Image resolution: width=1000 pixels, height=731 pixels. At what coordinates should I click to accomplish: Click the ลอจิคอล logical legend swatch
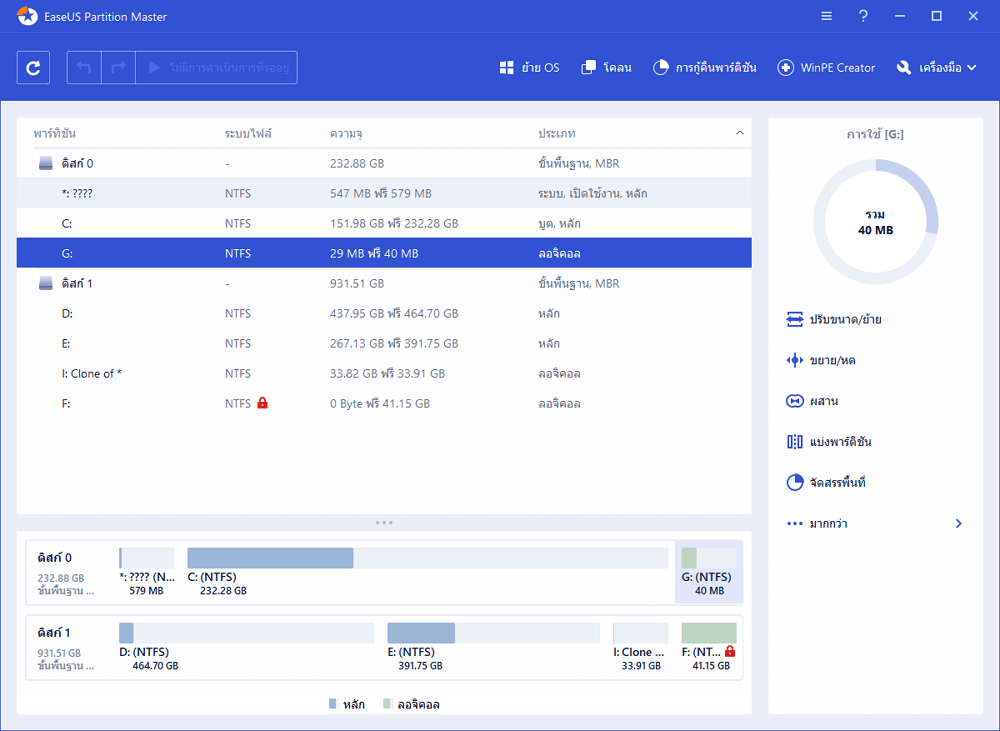(386, 704)
